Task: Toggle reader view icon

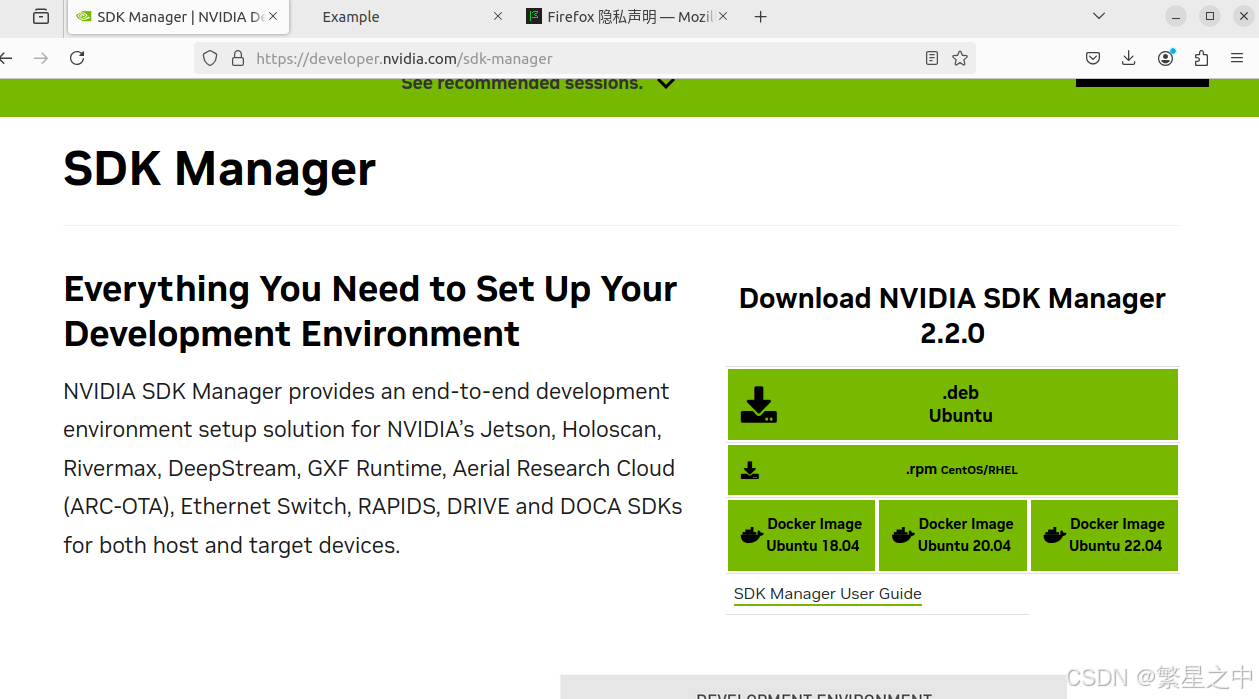Action: [932, 58]
